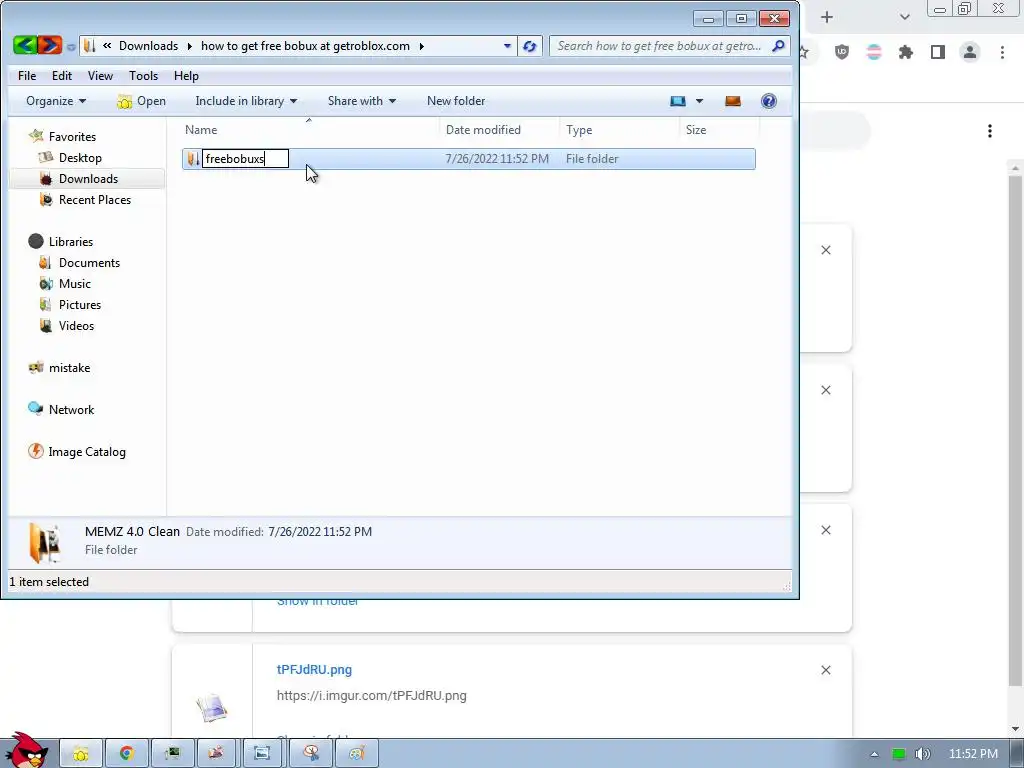1024x768 pixels.
Task: Expand the Share with dropdown
Action: pos(362,101)
